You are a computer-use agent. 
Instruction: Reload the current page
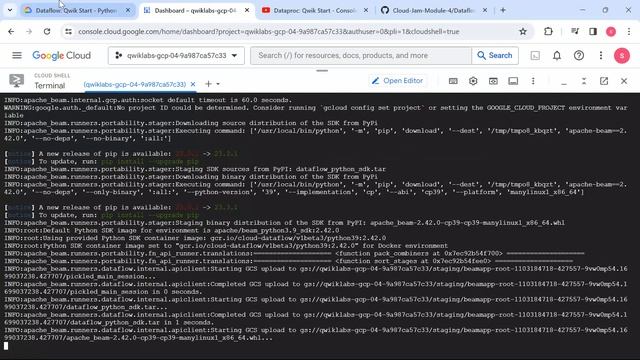pyautogui.click(x=47, y=31)
